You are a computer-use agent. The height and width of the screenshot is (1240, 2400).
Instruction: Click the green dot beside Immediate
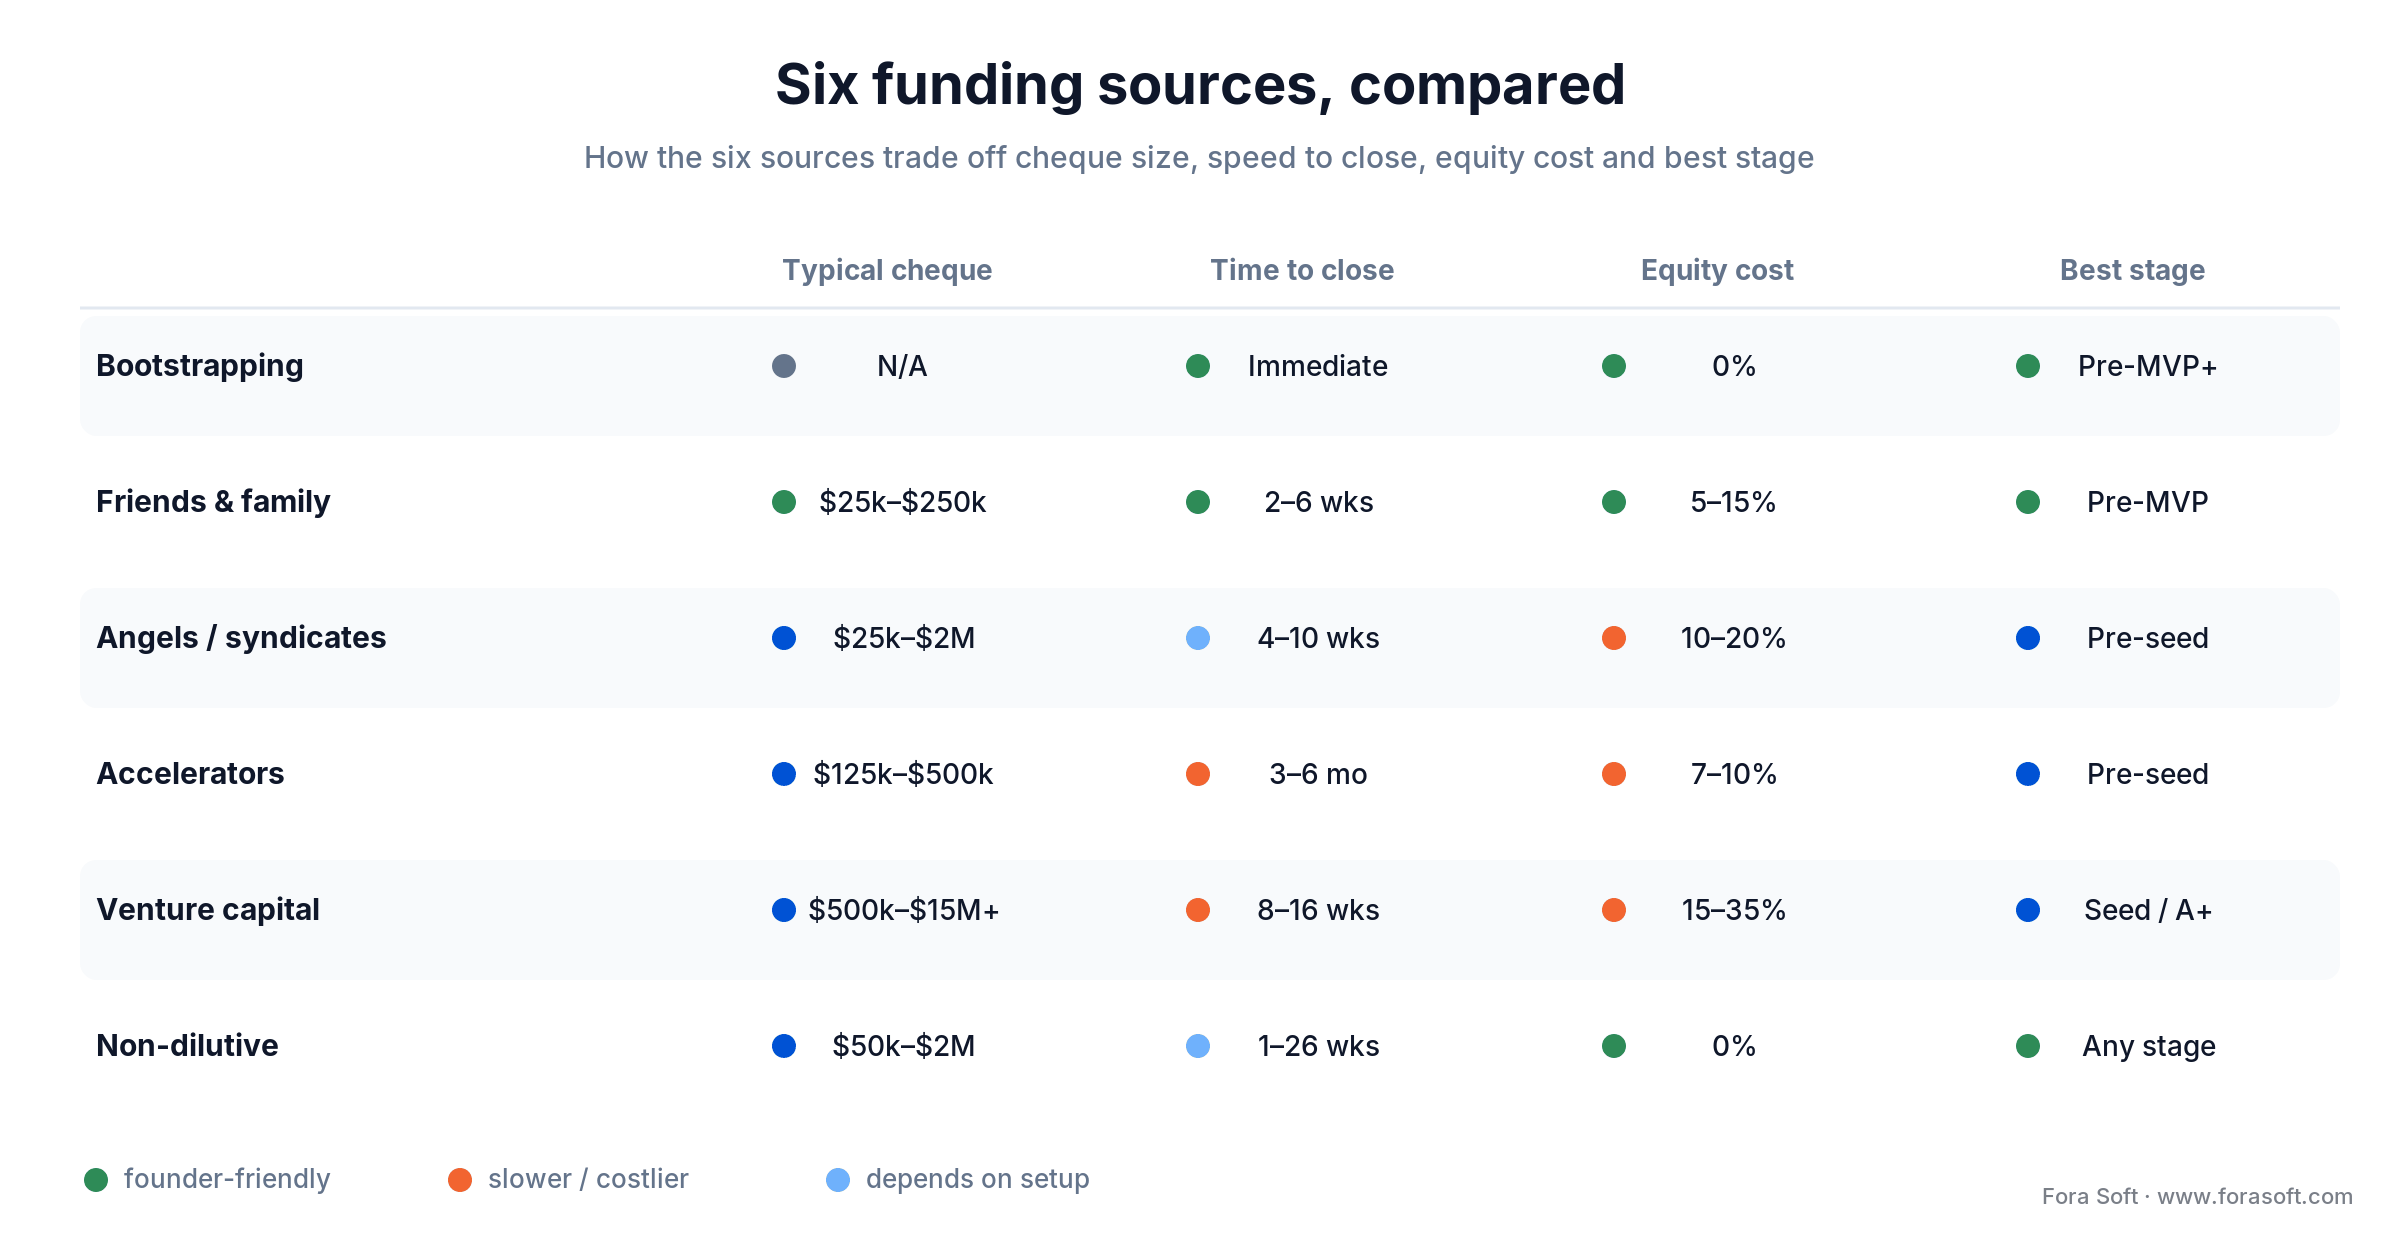[1198, 366]
